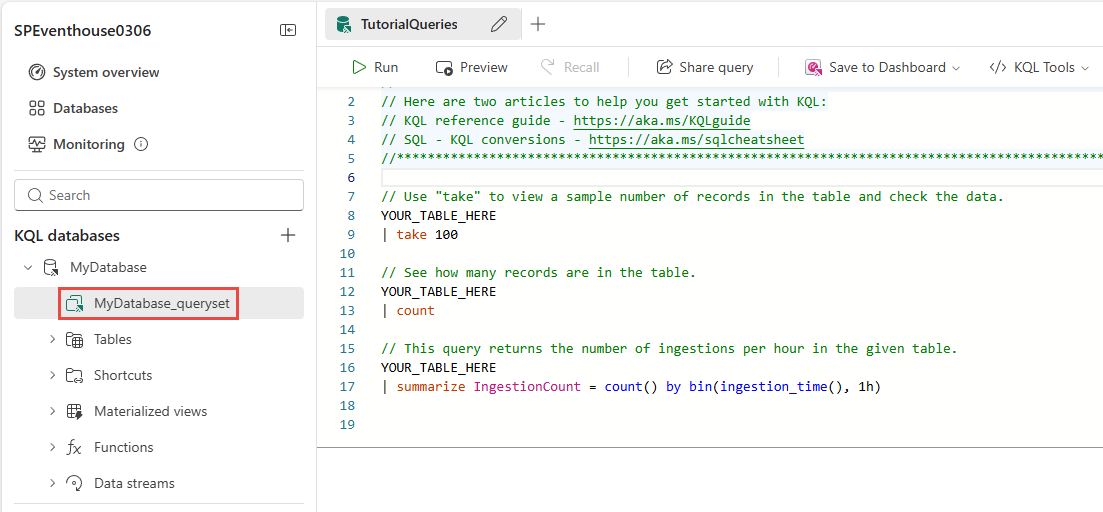The image size is (1103, 512).
Task: Open Save to Dashboard dropdown arrow
Action: click(955, 68)
